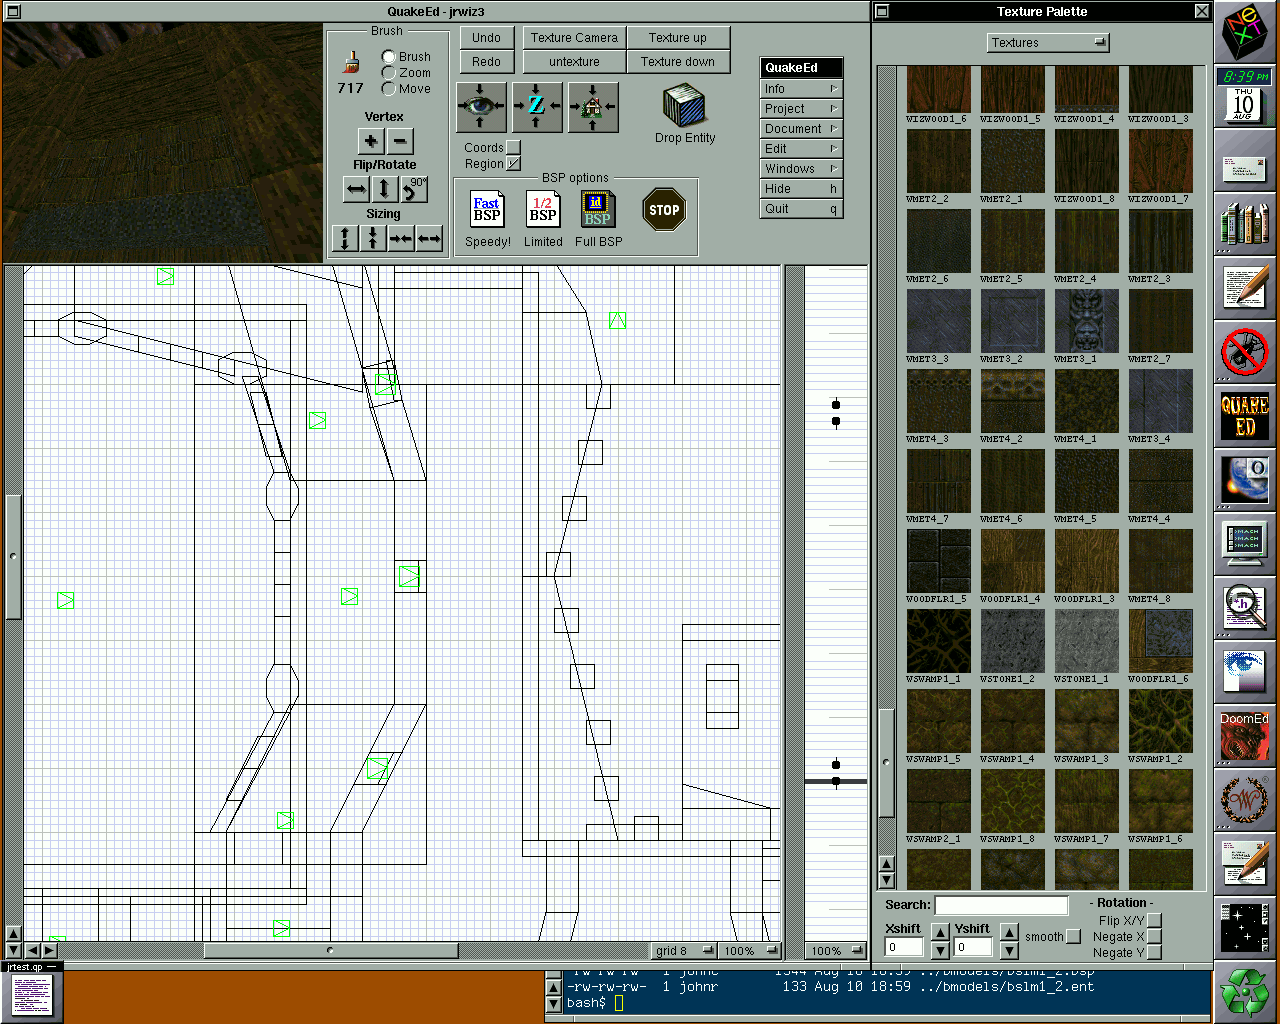This screenshot has width=1280, height=1024.
Task: Open the Textures dropdown in palette
Action: click(1049, 43)
